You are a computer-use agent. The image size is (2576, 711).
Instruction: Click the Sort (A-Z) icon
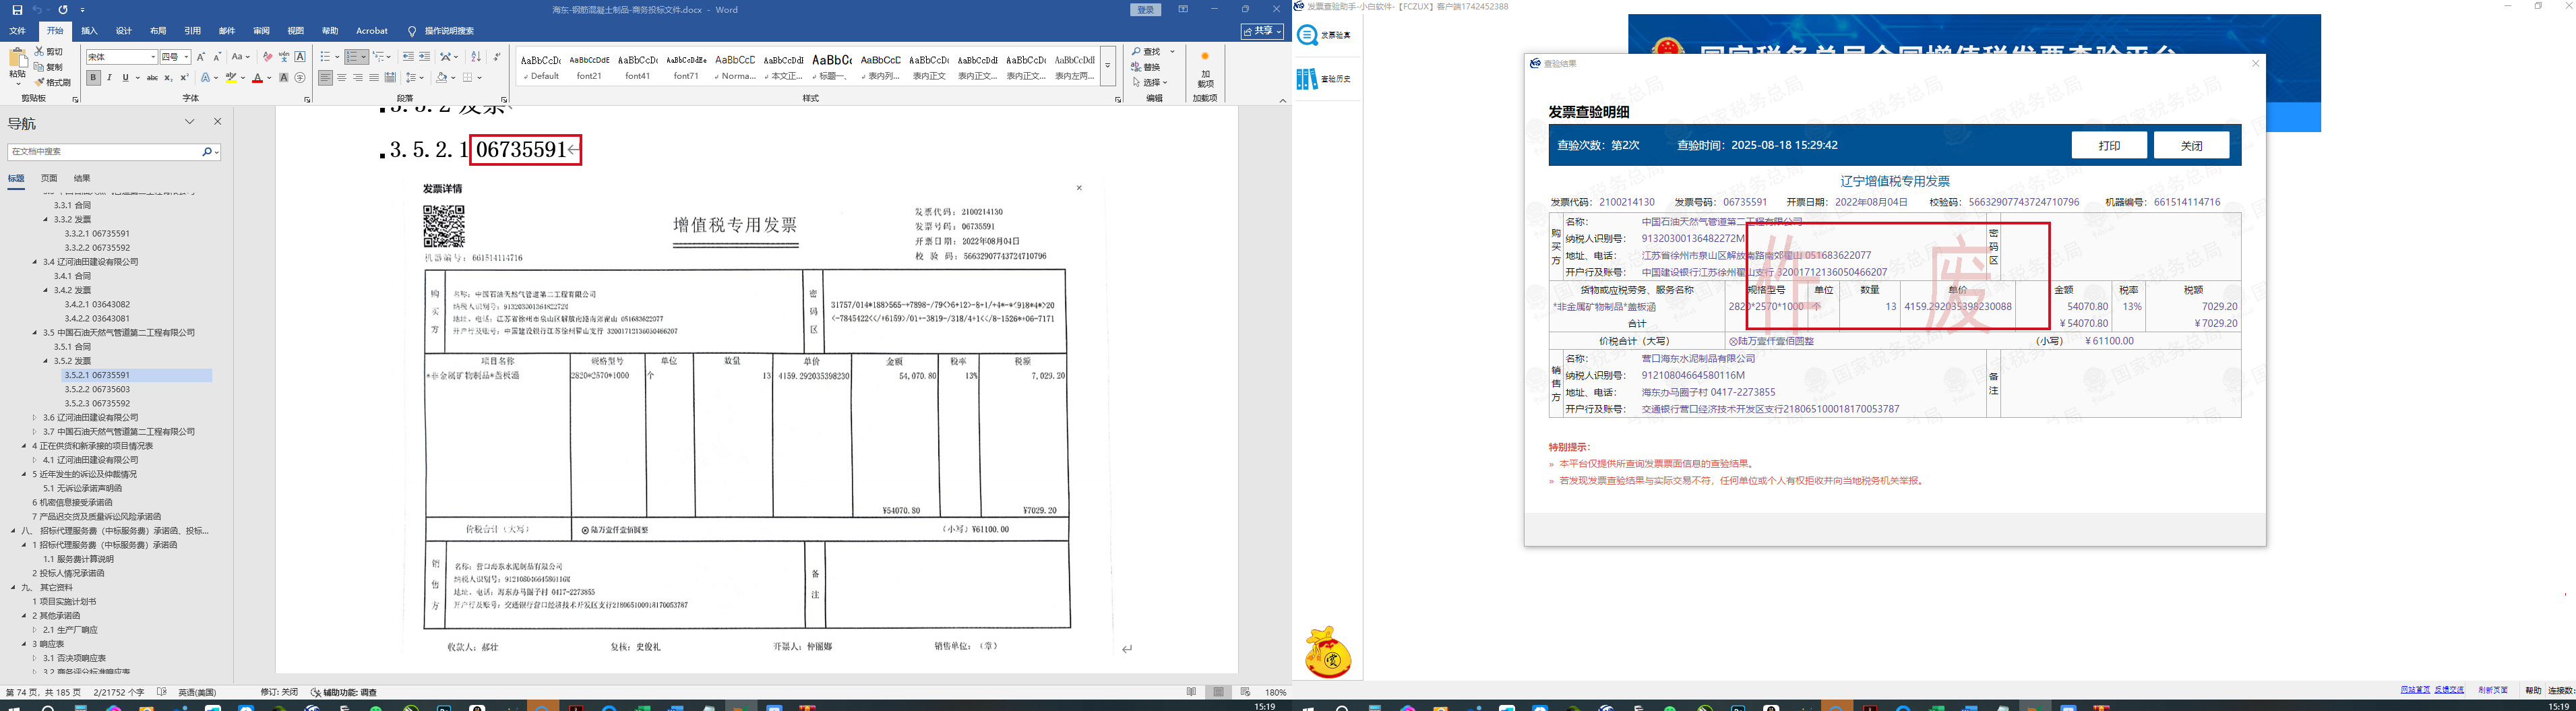tap(476, 57)
